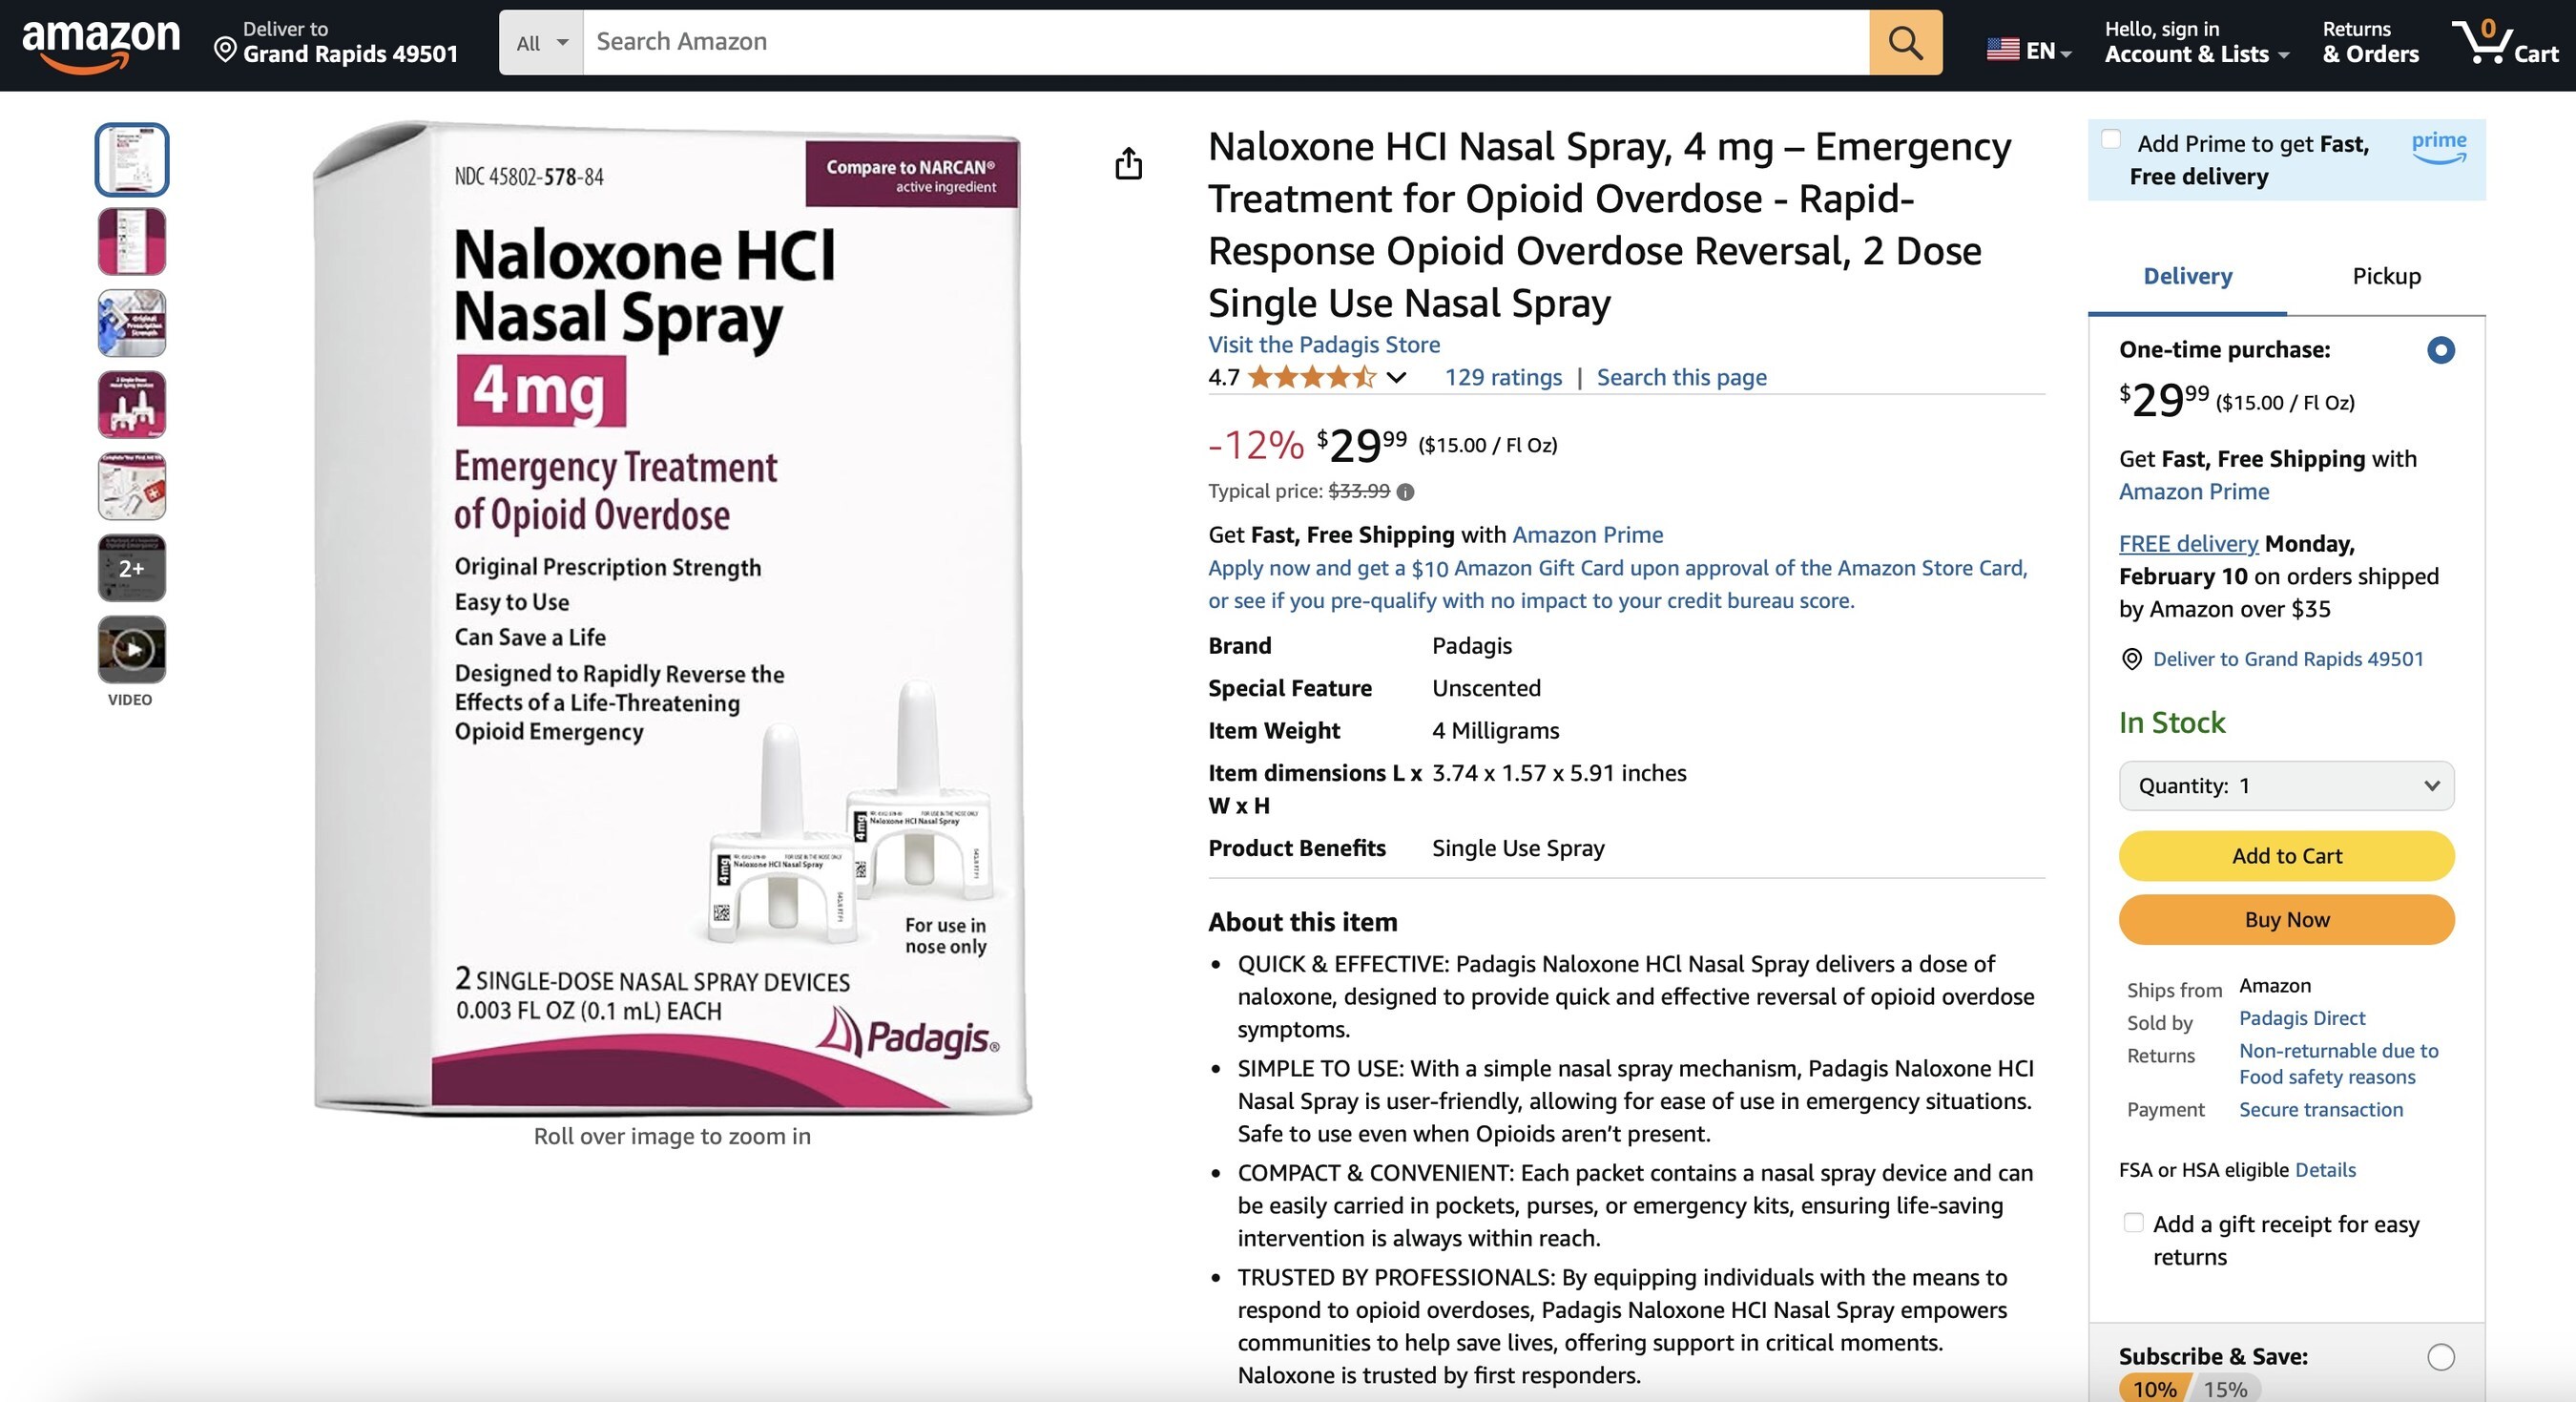2576x1402 pixels.
Task: Click the location pin by Deliver to
Action: (x=225, y=50)
